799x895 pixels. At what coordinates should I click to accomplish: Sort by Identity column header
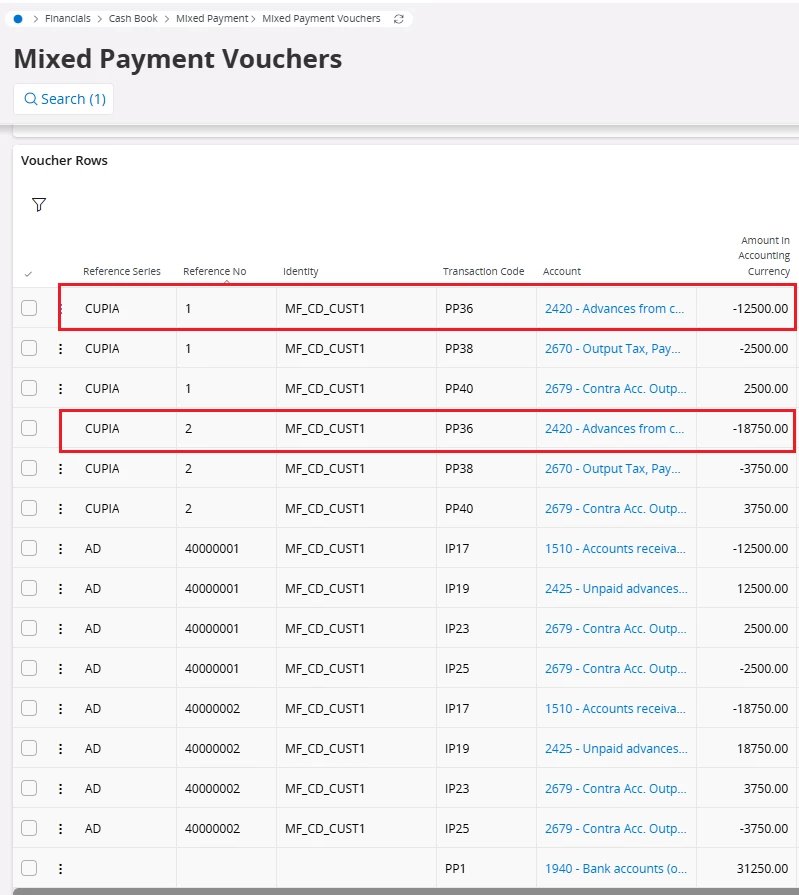coord(301,272)
